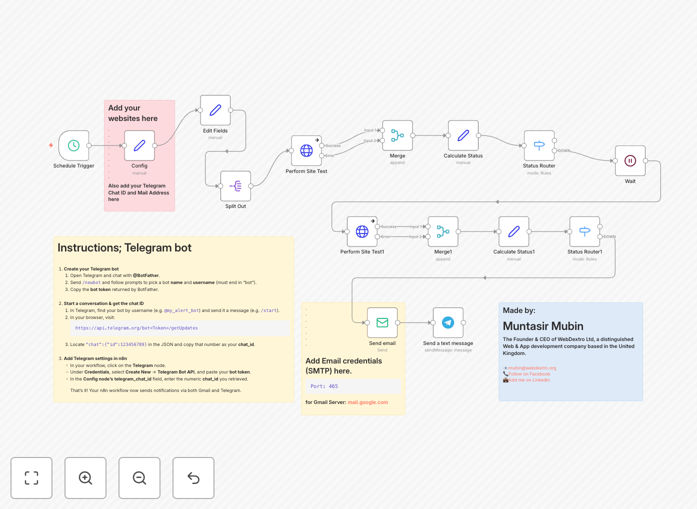The width and height of the screenshot is (697, 509).
Task: Click the api.telegram.org getUpdates URL code block
Action: click(180, 328)
